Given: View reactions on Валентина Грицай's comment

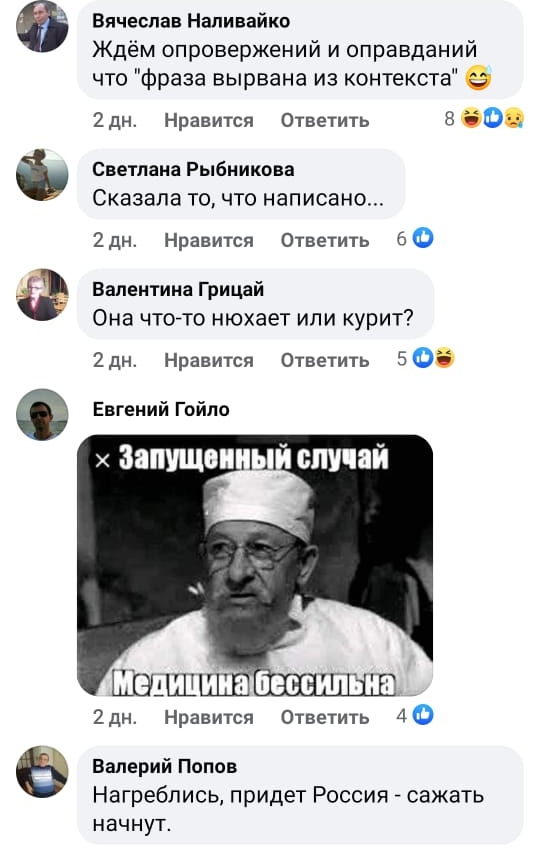Looking at the screenshot, I should [426, 358].
